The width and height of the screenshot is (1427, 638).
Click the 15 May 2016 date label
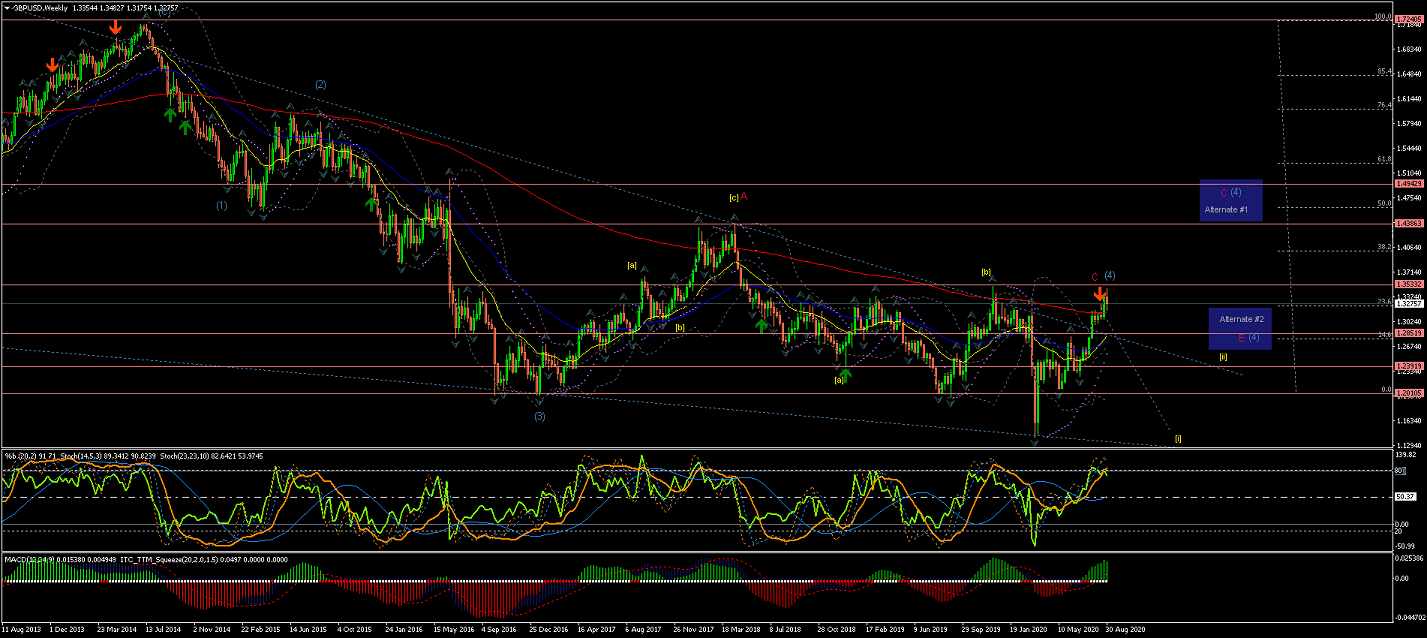click(452, 631)
